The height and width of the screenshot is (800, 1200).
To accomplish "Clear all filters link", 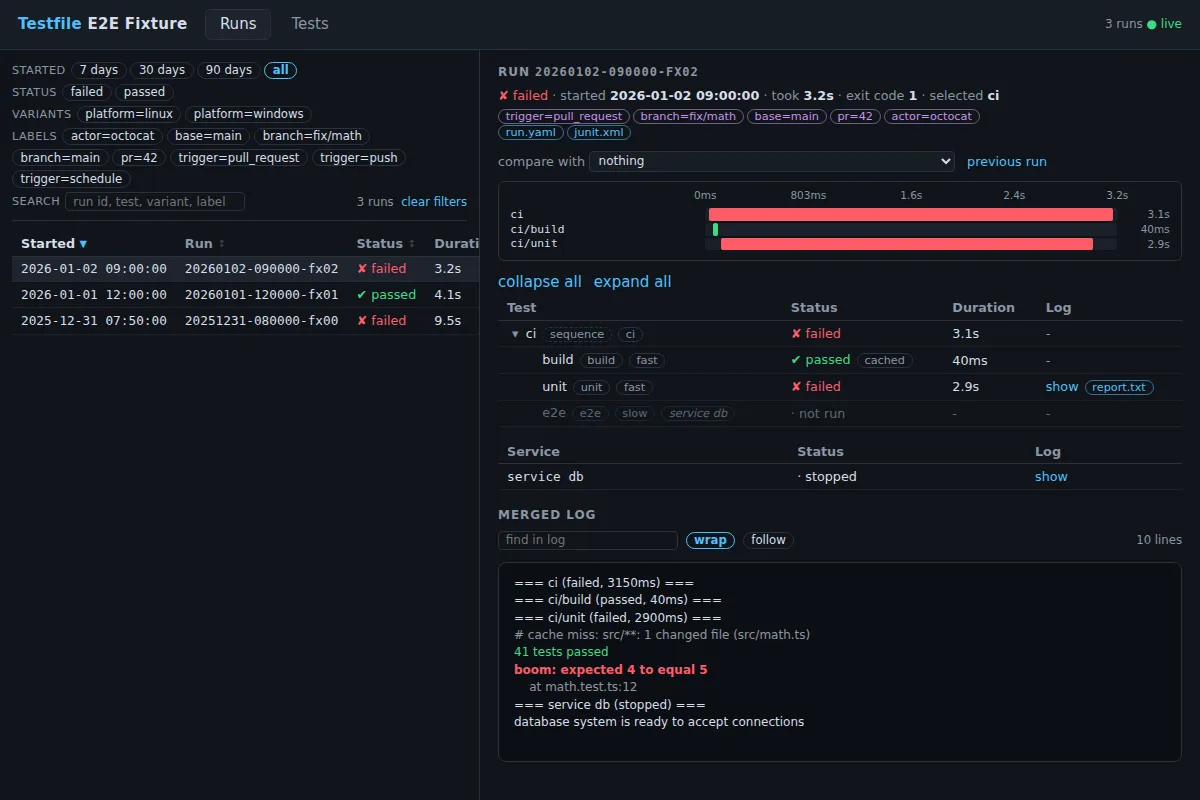I will point(434,202).
